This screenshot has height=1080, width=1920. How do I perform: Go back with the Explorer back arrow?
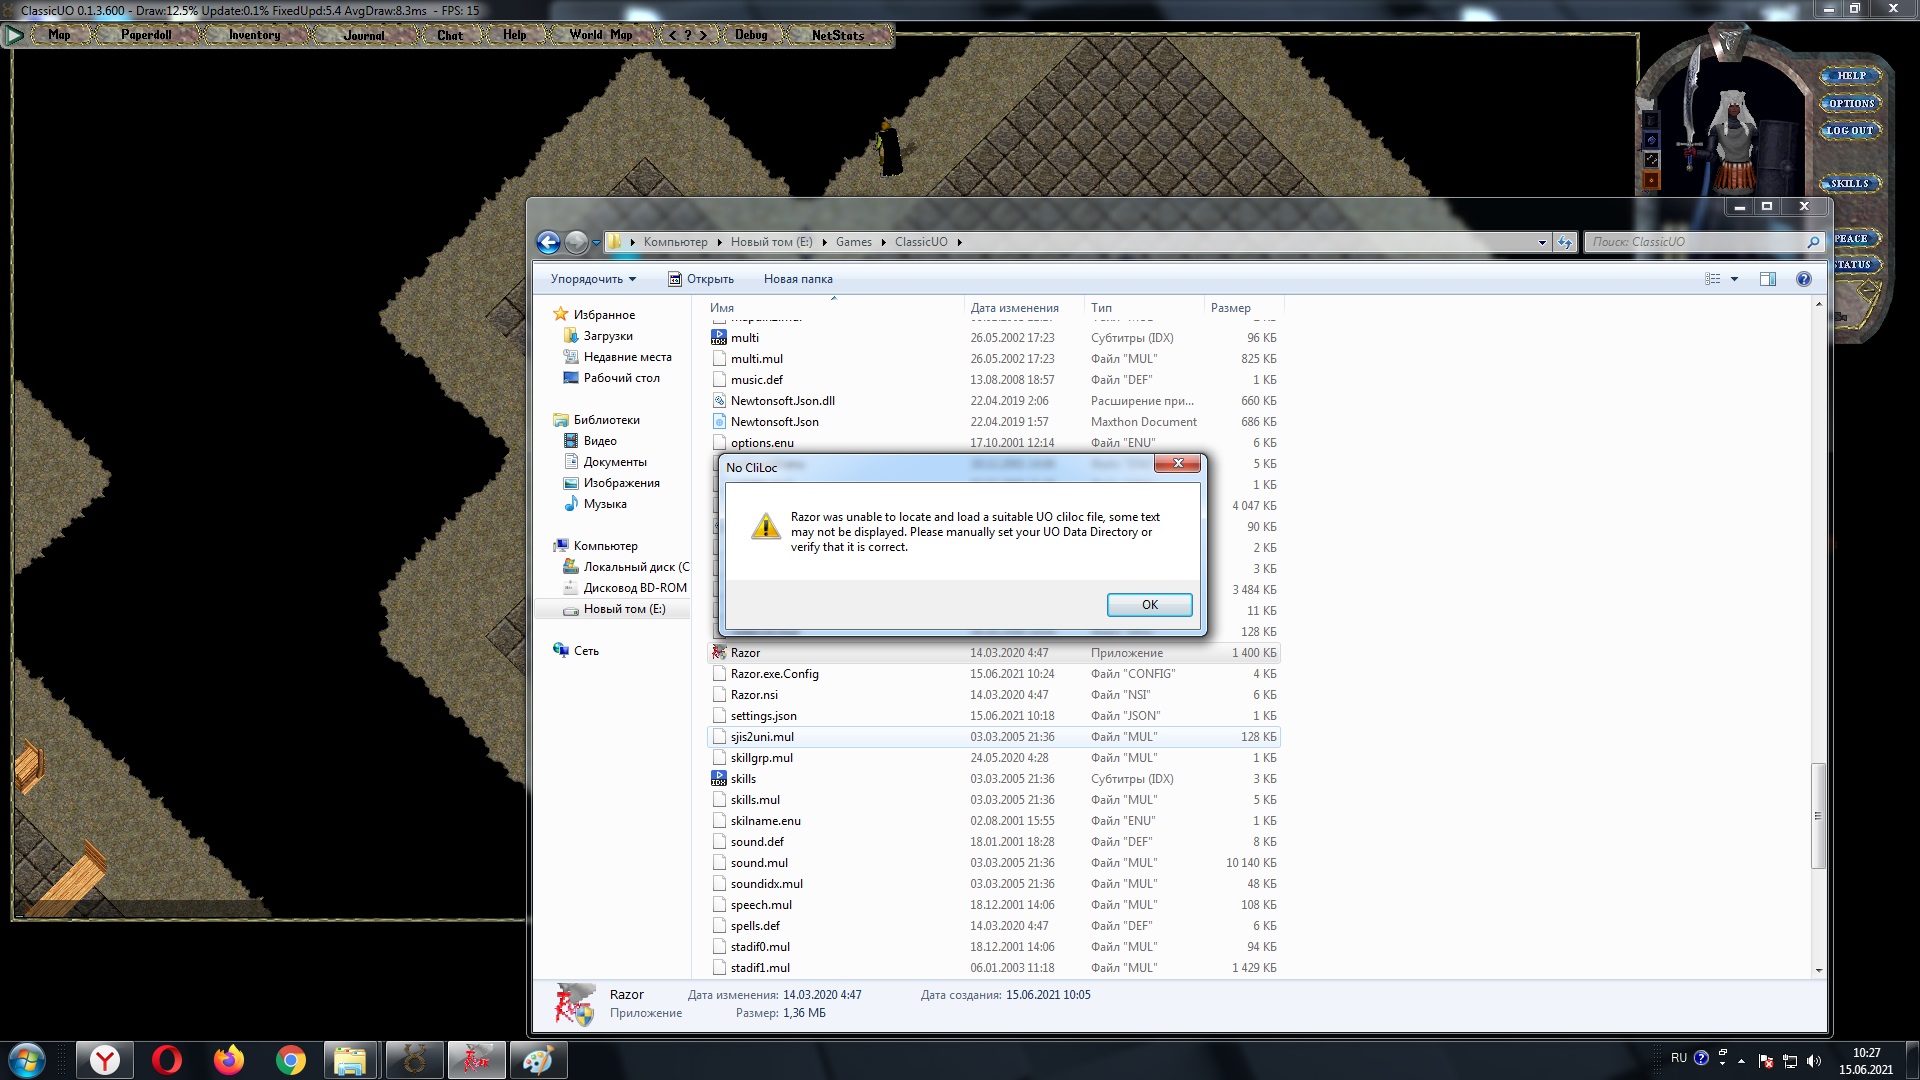[548, 242]
